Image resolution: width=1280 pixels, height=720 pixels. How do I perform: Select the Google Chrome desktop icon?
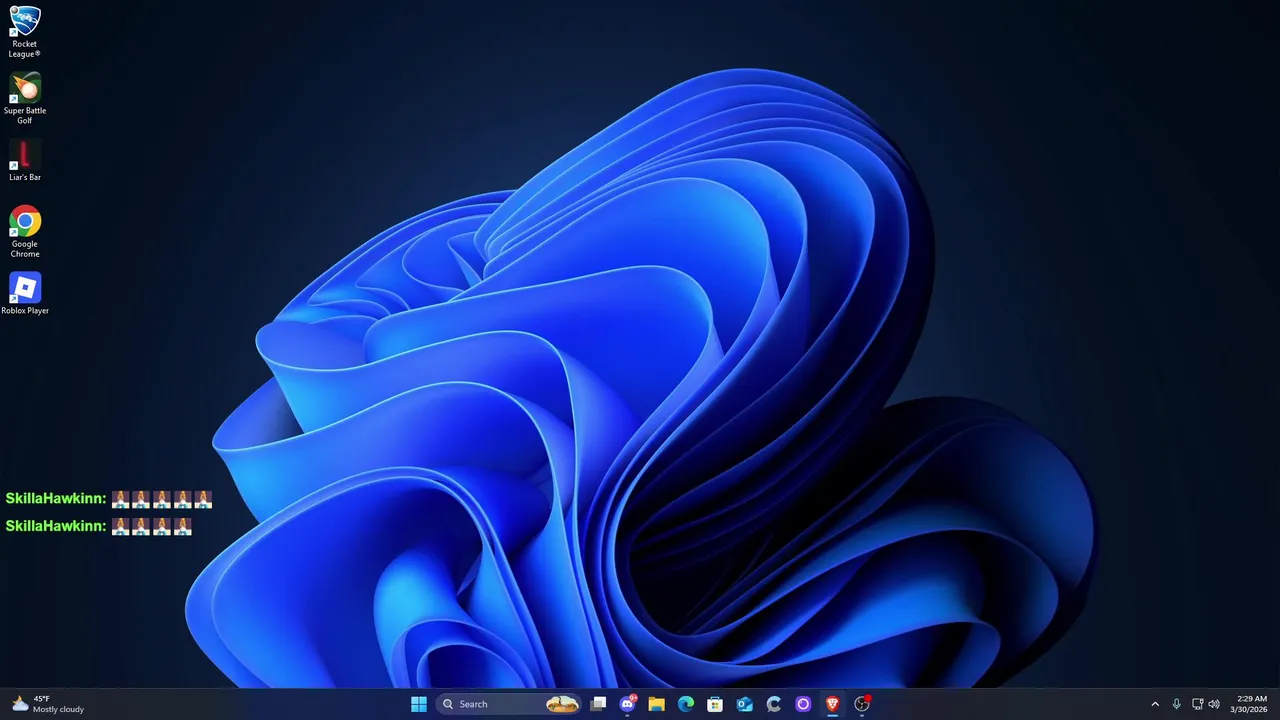pyautogui.click(x=24, y=231)
